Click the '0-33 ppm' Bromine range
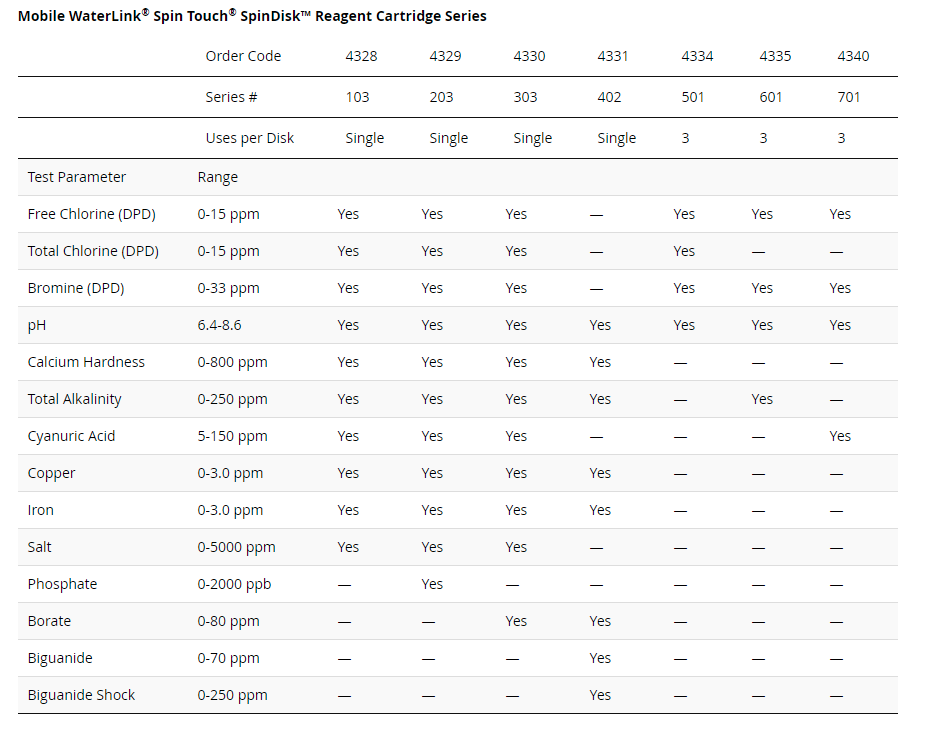 tap(228, 288)
